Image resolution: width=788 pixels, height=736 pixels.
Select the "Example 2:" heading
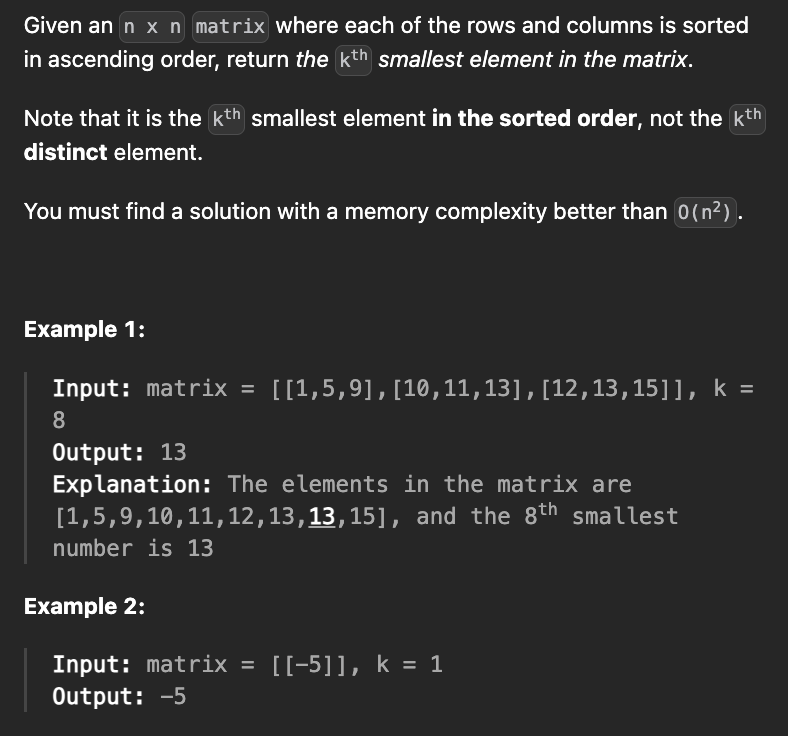pos(84,606)
